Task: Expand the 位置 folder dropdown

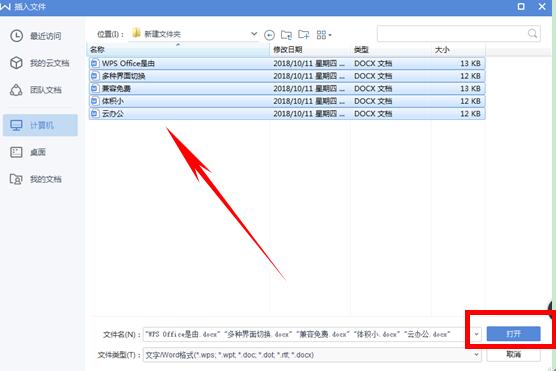Action: [x=254, y=34]
